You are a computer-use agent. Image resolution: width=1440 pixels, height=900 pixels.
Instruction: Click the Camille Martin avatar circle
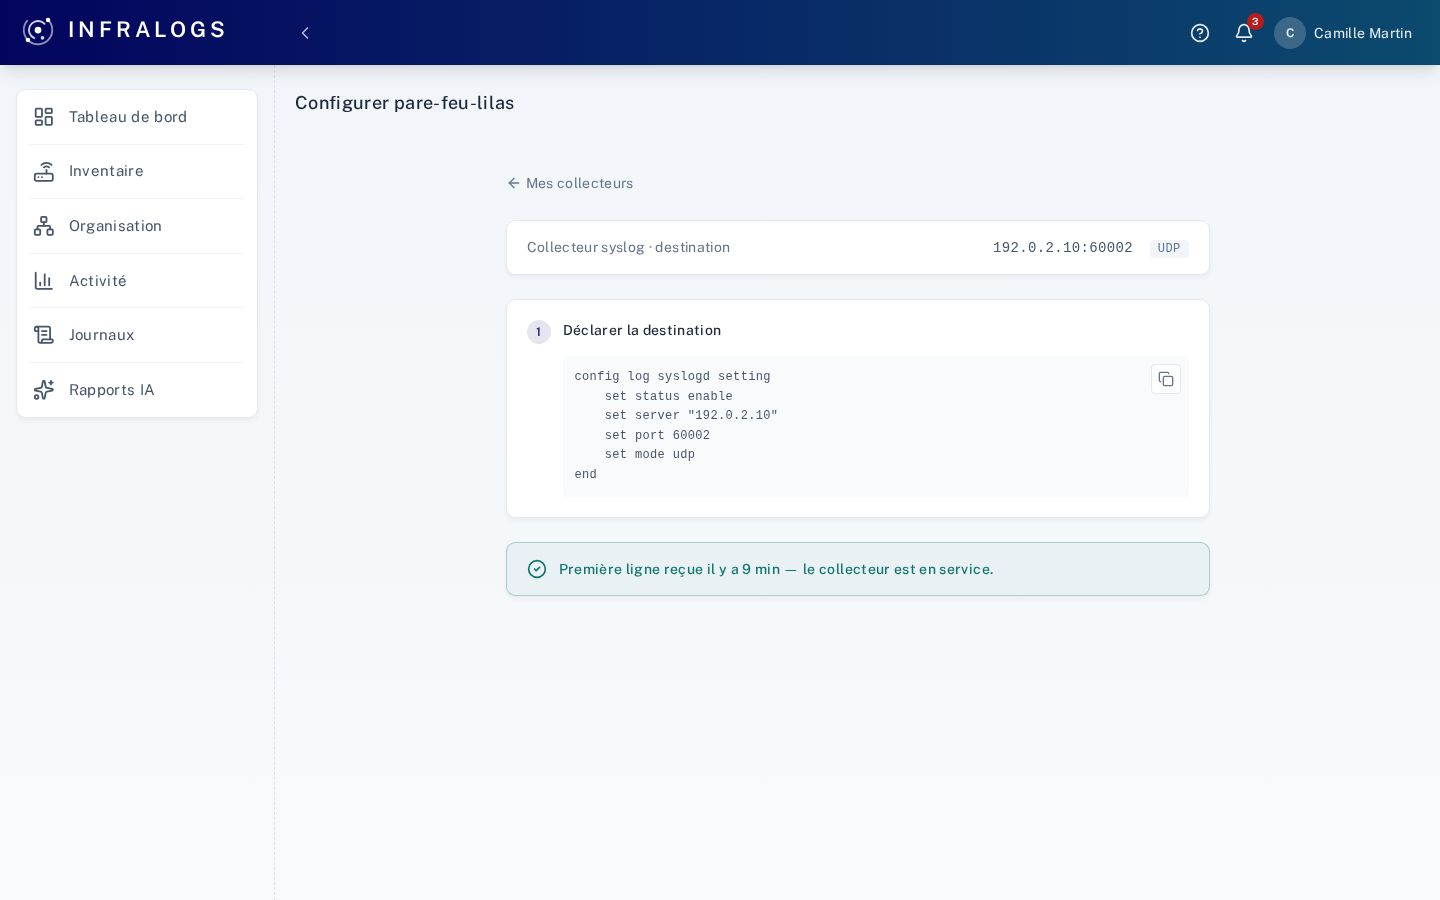pos(1290,33)
